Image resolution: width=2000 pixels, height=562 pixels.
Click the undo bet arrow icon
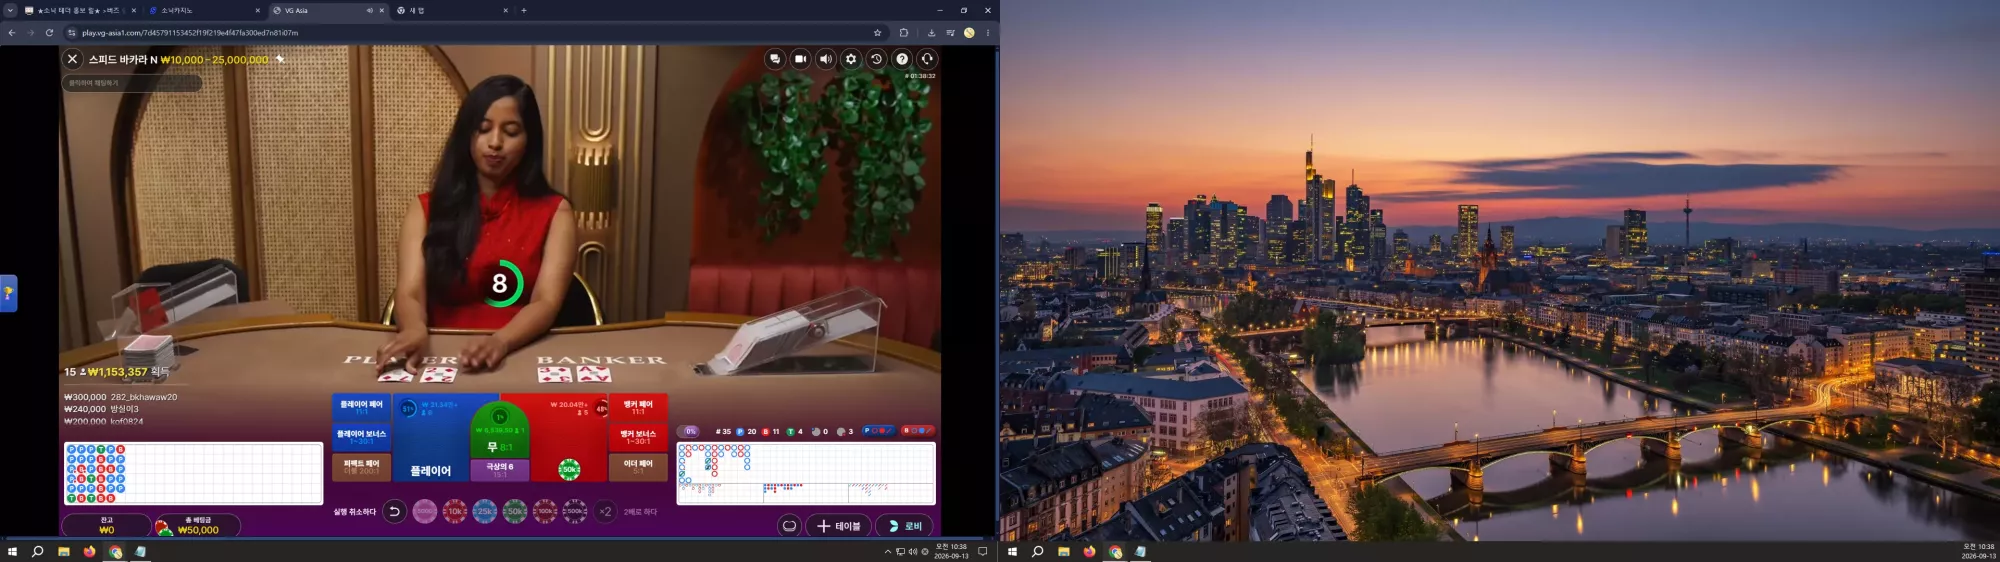(394, 511)
